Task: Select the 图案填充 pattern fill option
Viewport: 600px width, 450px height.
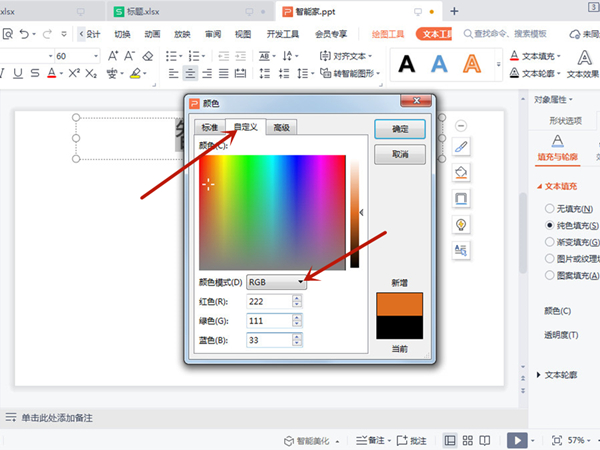Action: tap(549, 275)
